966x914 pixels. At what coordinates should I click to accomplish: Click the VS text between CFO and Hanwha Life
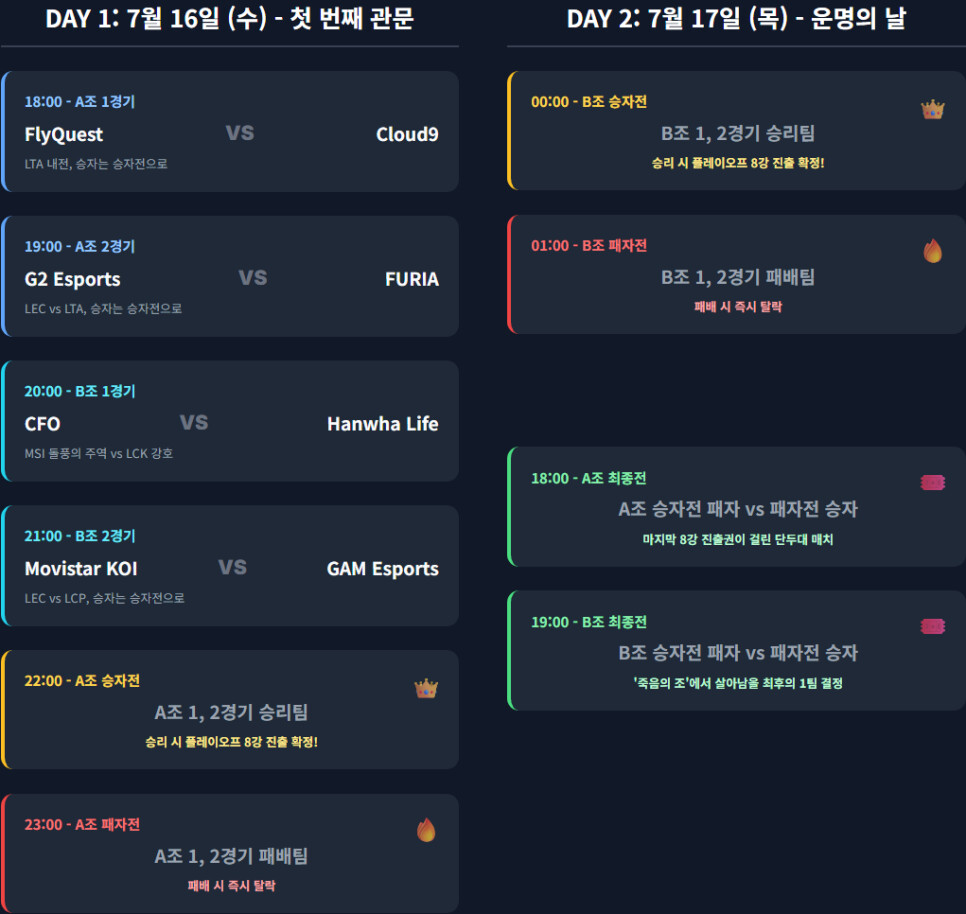coord(194,422)
